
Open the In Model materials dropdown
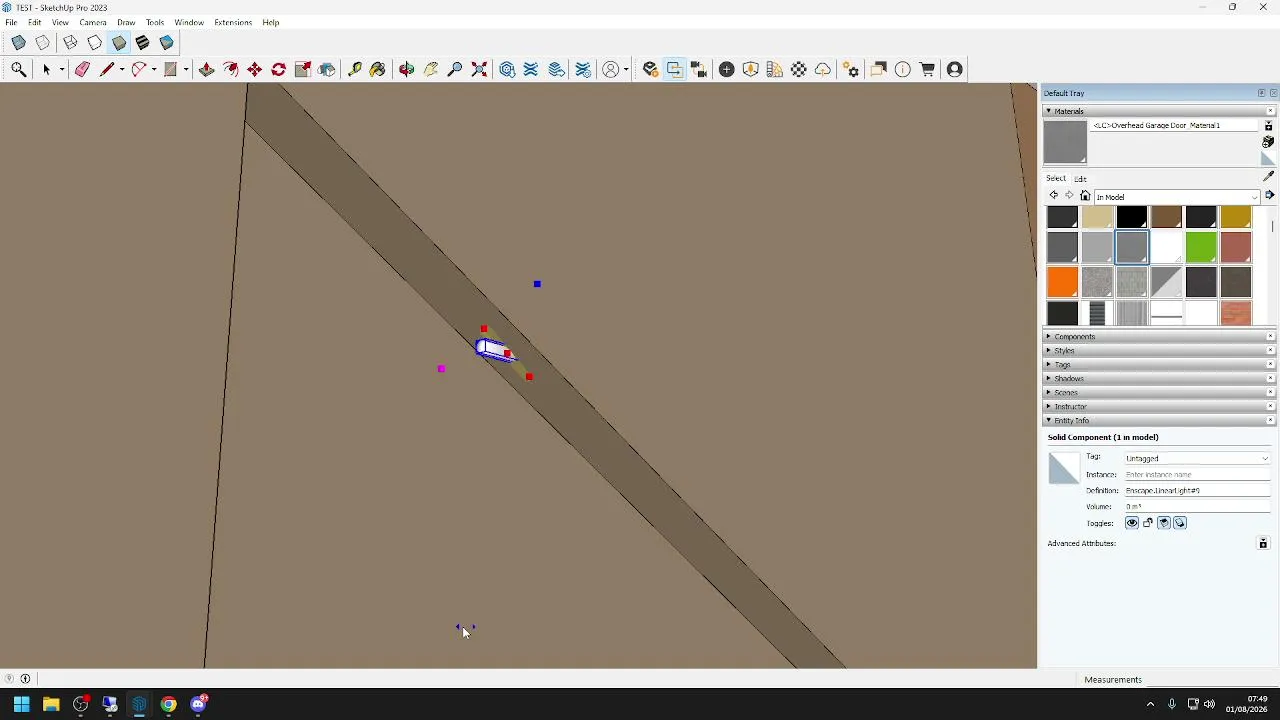(x=1178, y=197)
